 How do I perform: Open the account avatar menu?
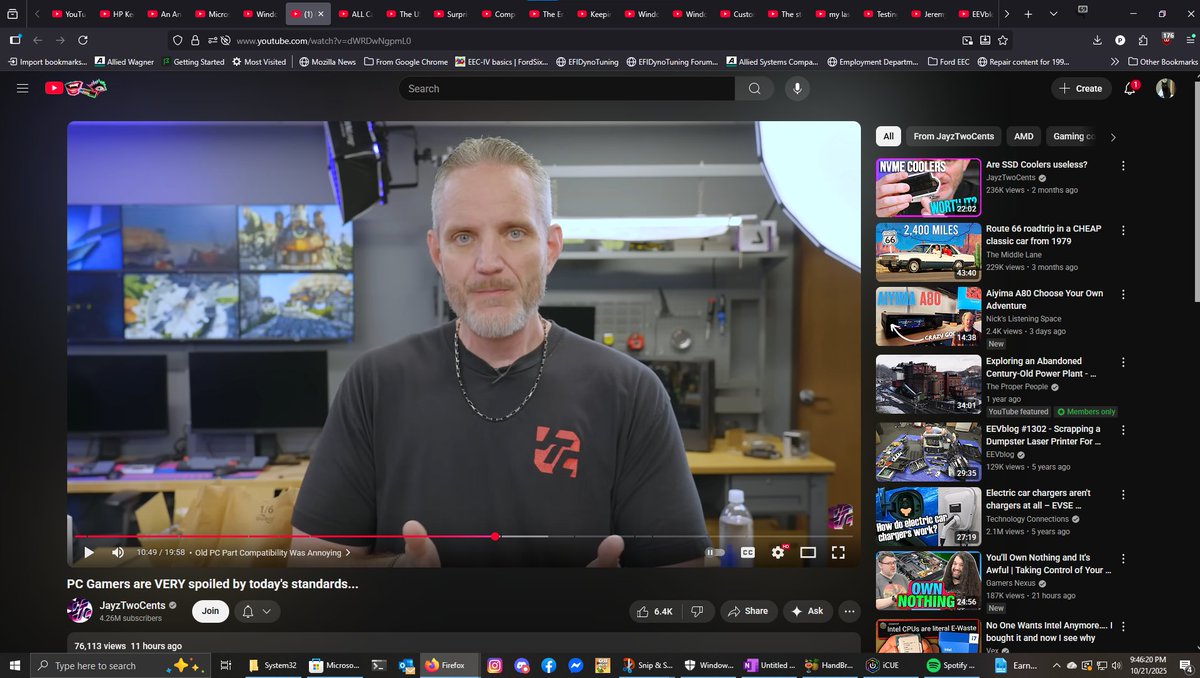tap(1165, 88)
